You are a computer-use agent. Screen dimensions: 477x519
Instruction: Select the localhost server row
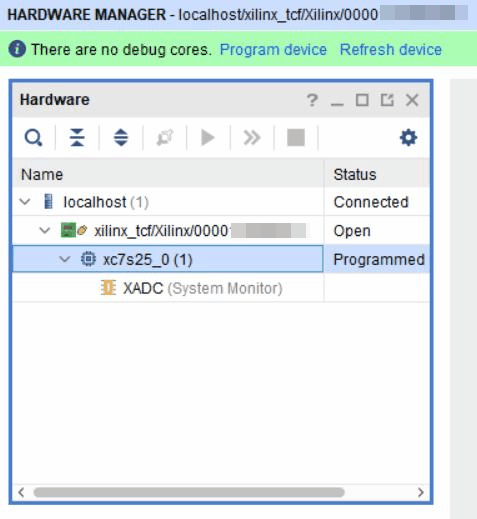coord(221,202)
